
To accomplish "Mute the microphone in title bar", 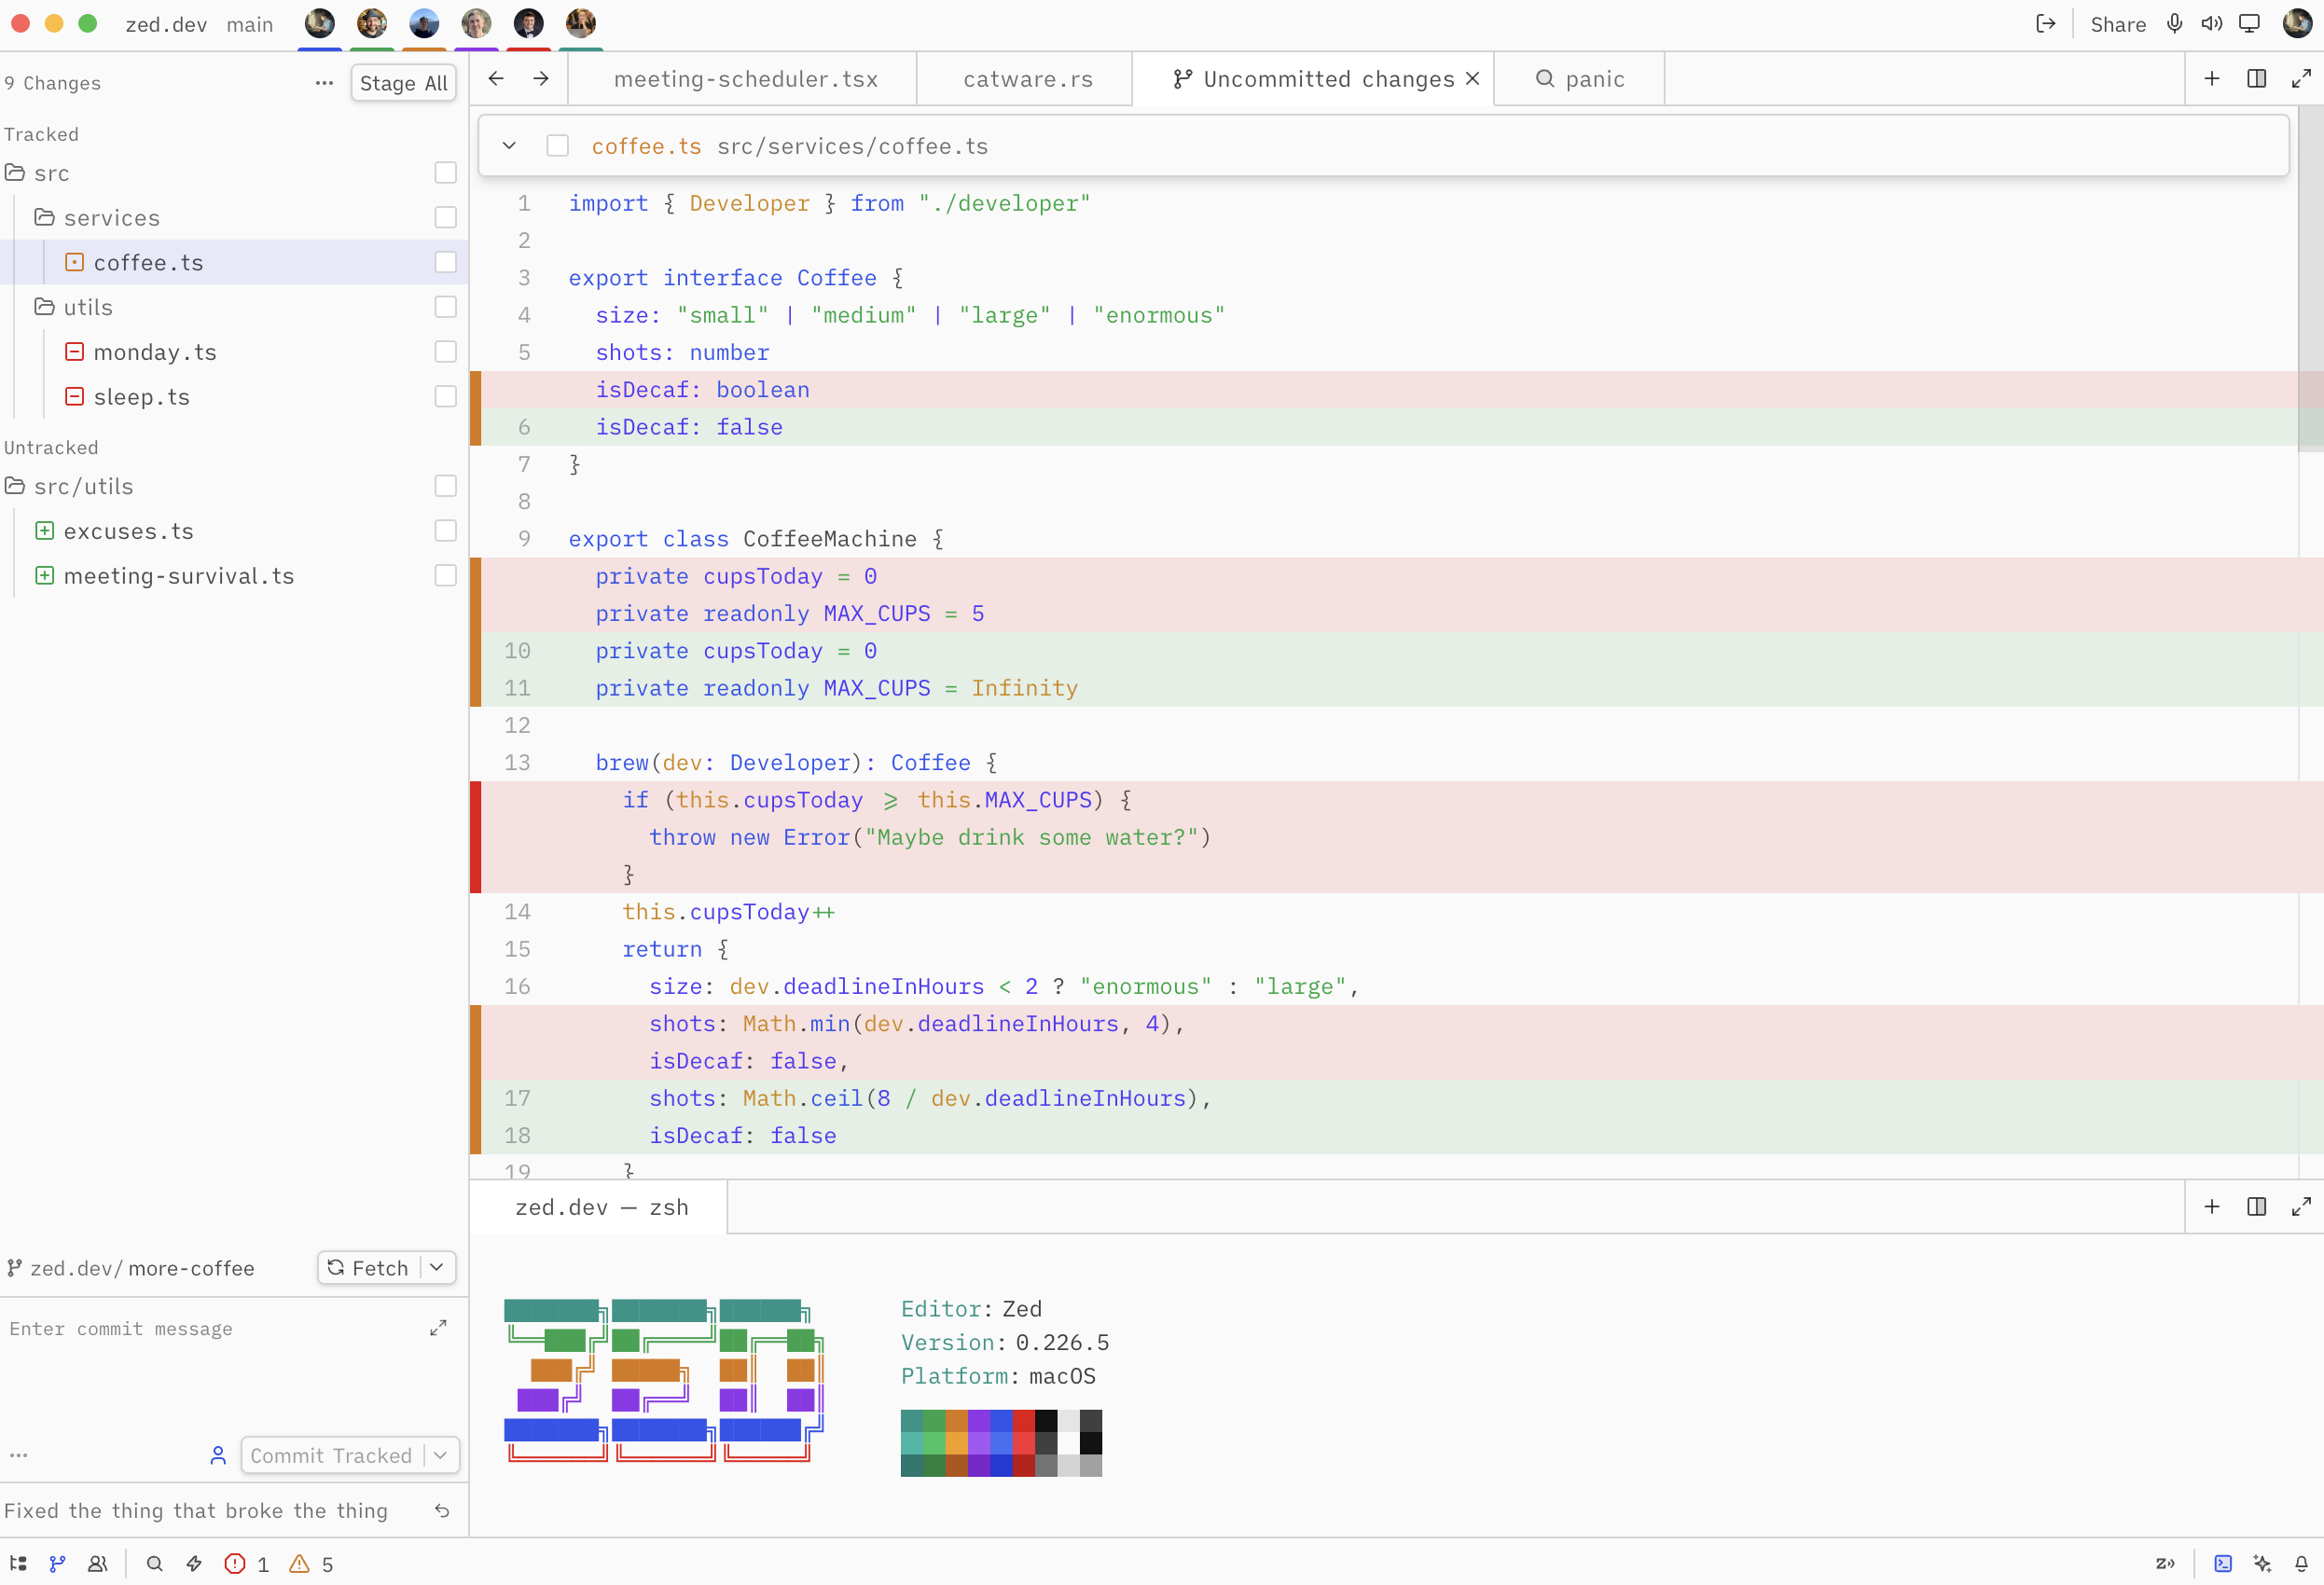I will pyautogui.click(x=2174, y=24).
